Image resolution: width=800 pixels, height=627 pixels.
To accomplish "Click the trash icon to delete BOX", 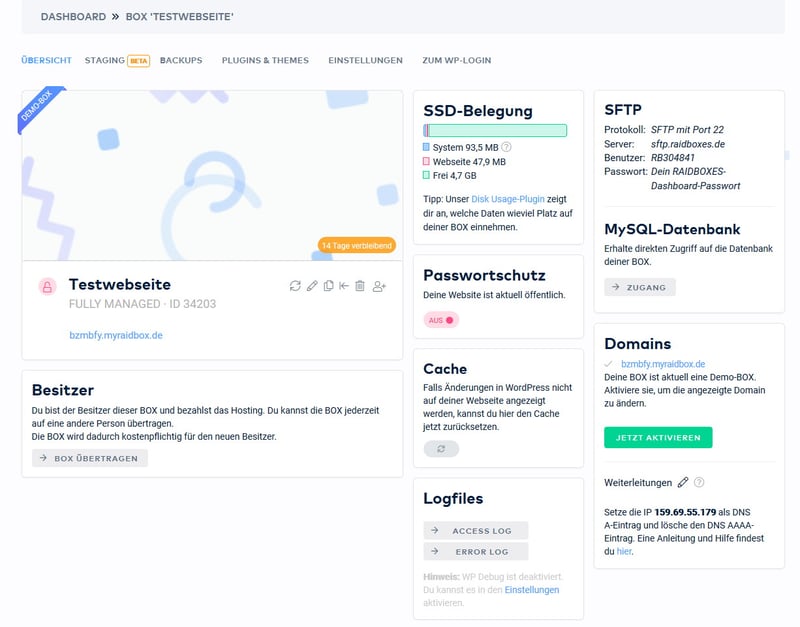I will tap(360, 286).
